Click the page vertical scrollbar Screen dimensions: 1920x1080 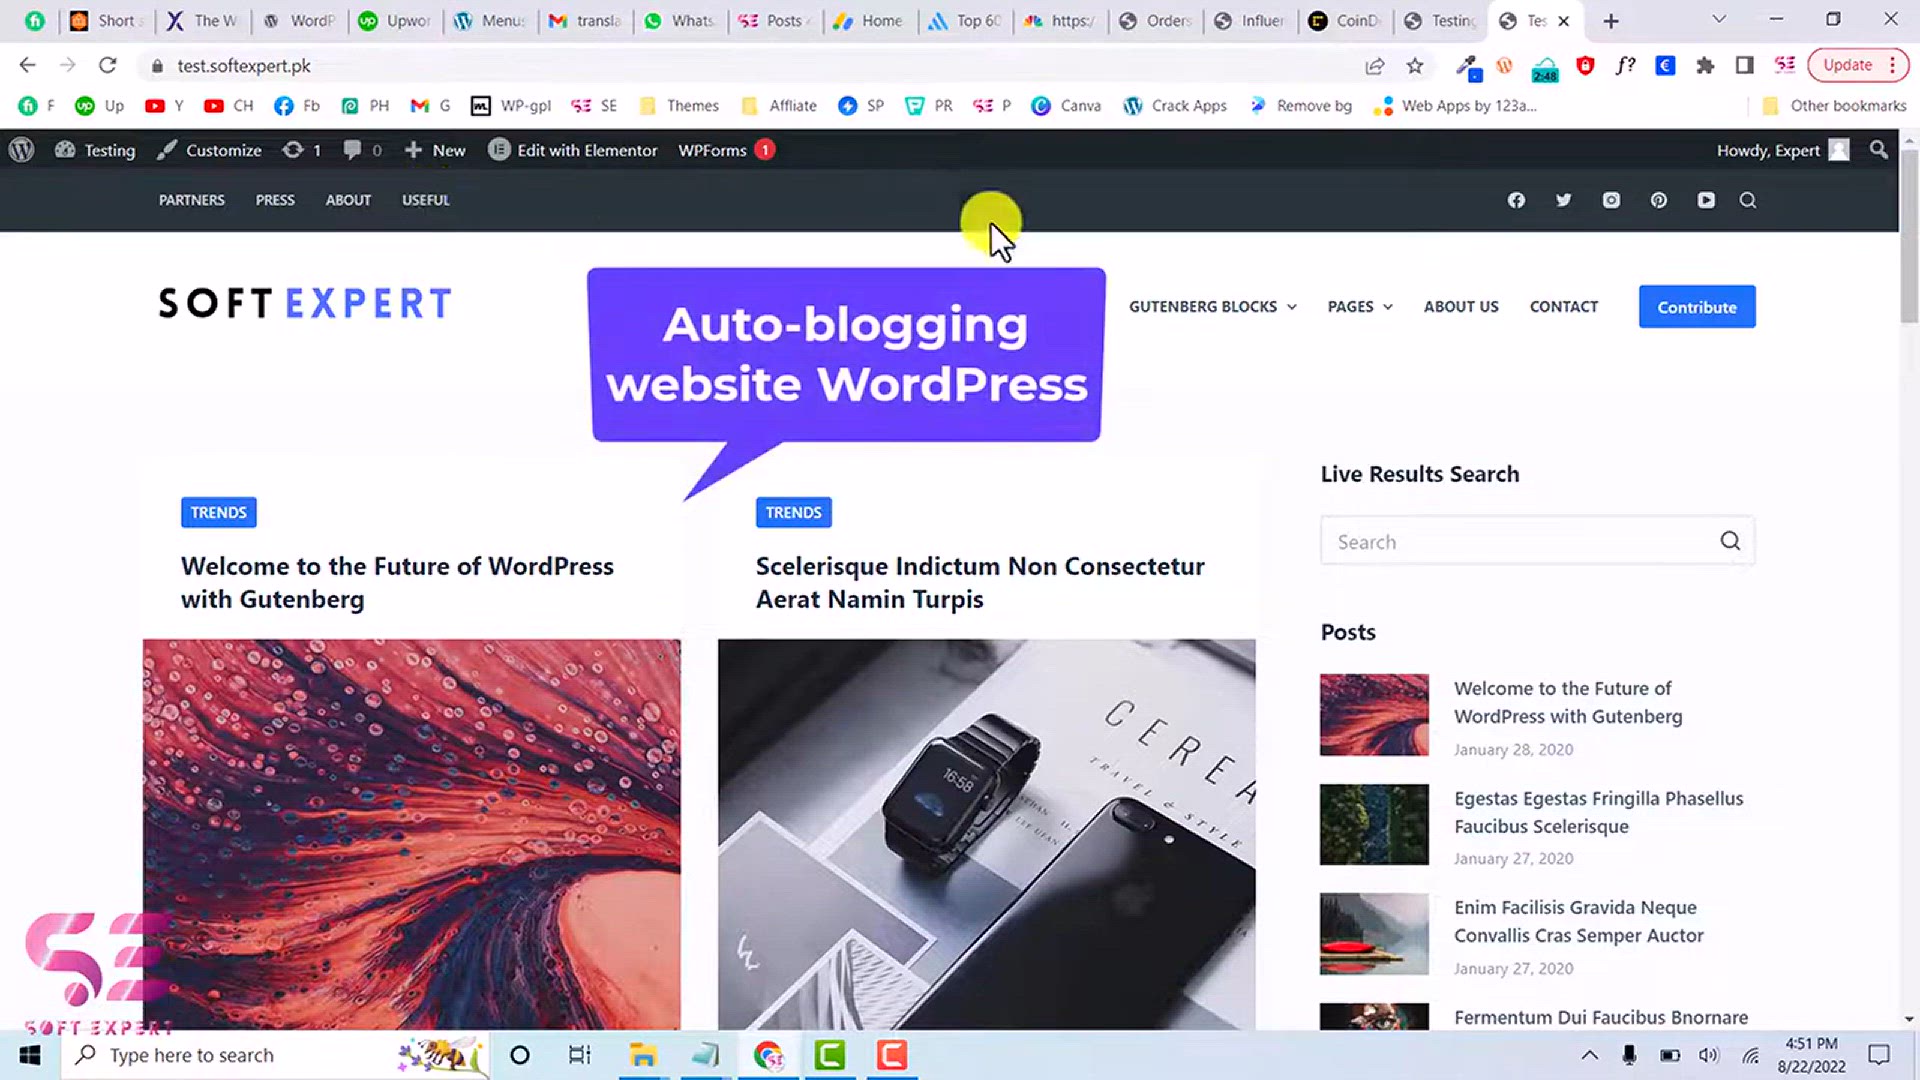coord(1909,236)
